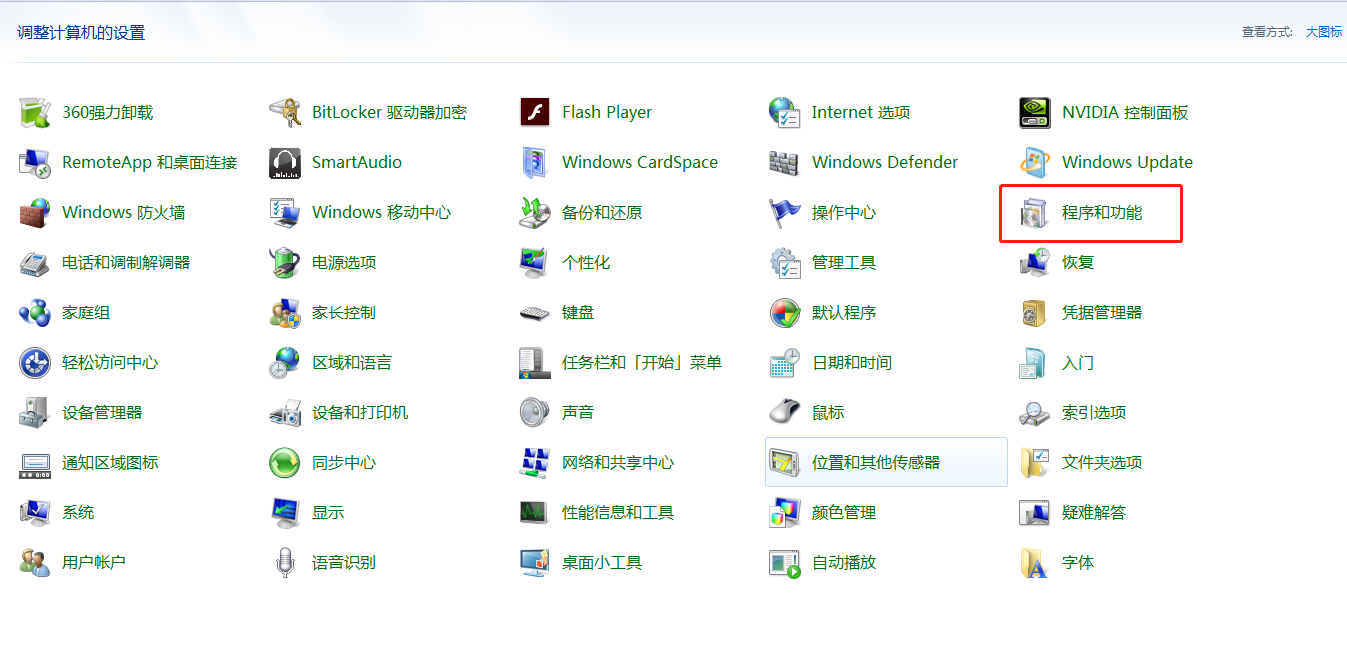Click the Internet 选项 icon
Viewport: 1347px width, 645px height.
click(x=785, y=113)
